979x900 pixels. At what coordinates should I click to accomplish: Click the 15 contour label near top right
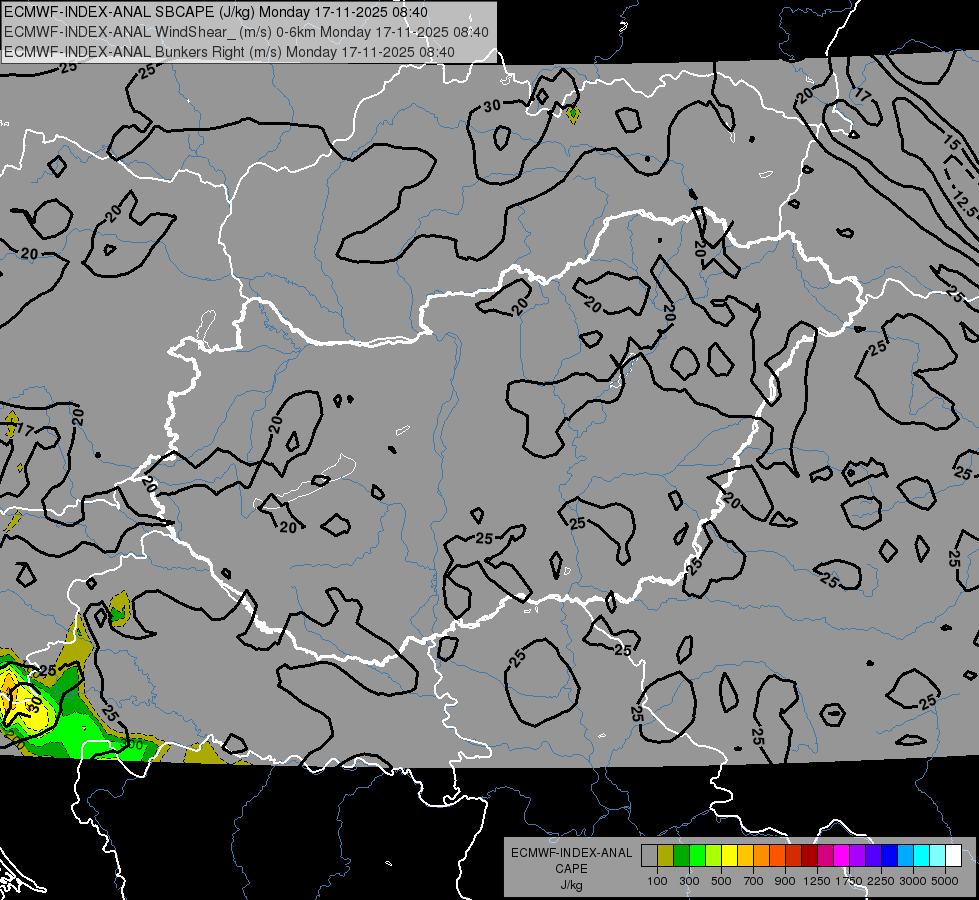[x=950, y=143]
